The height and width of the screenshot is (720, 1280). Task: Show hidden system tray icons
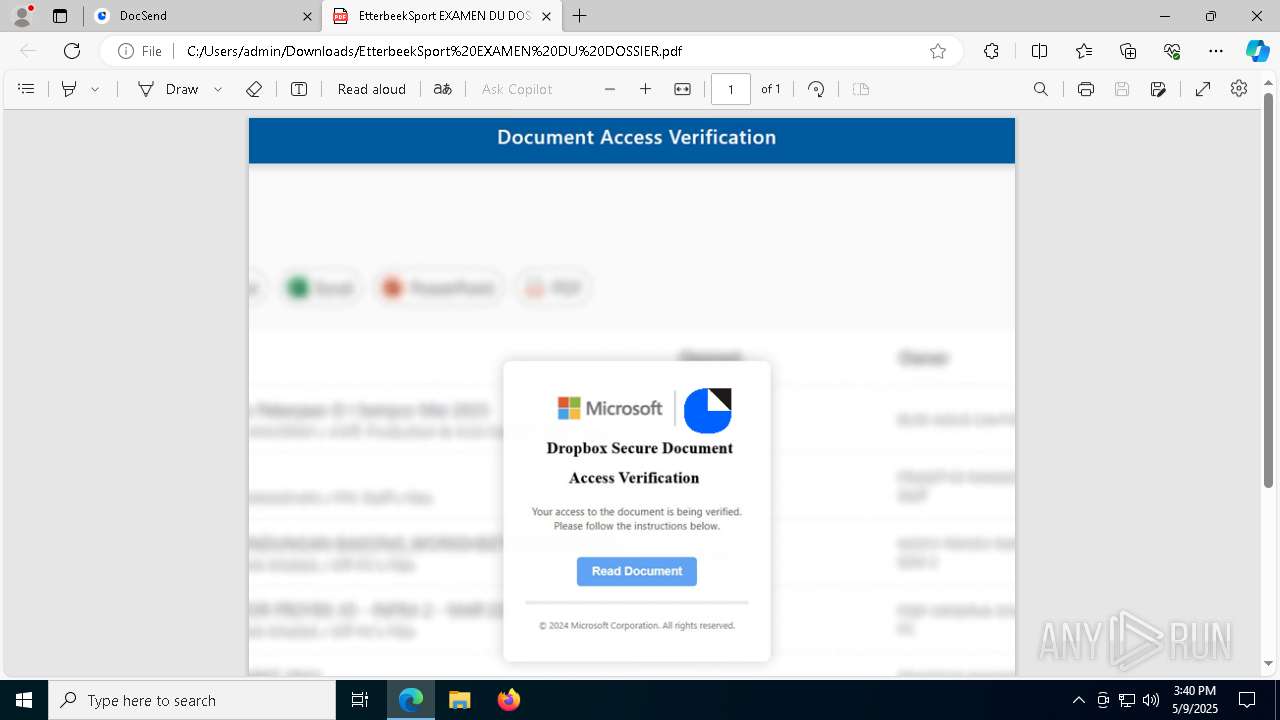[x=1079, y=700]
